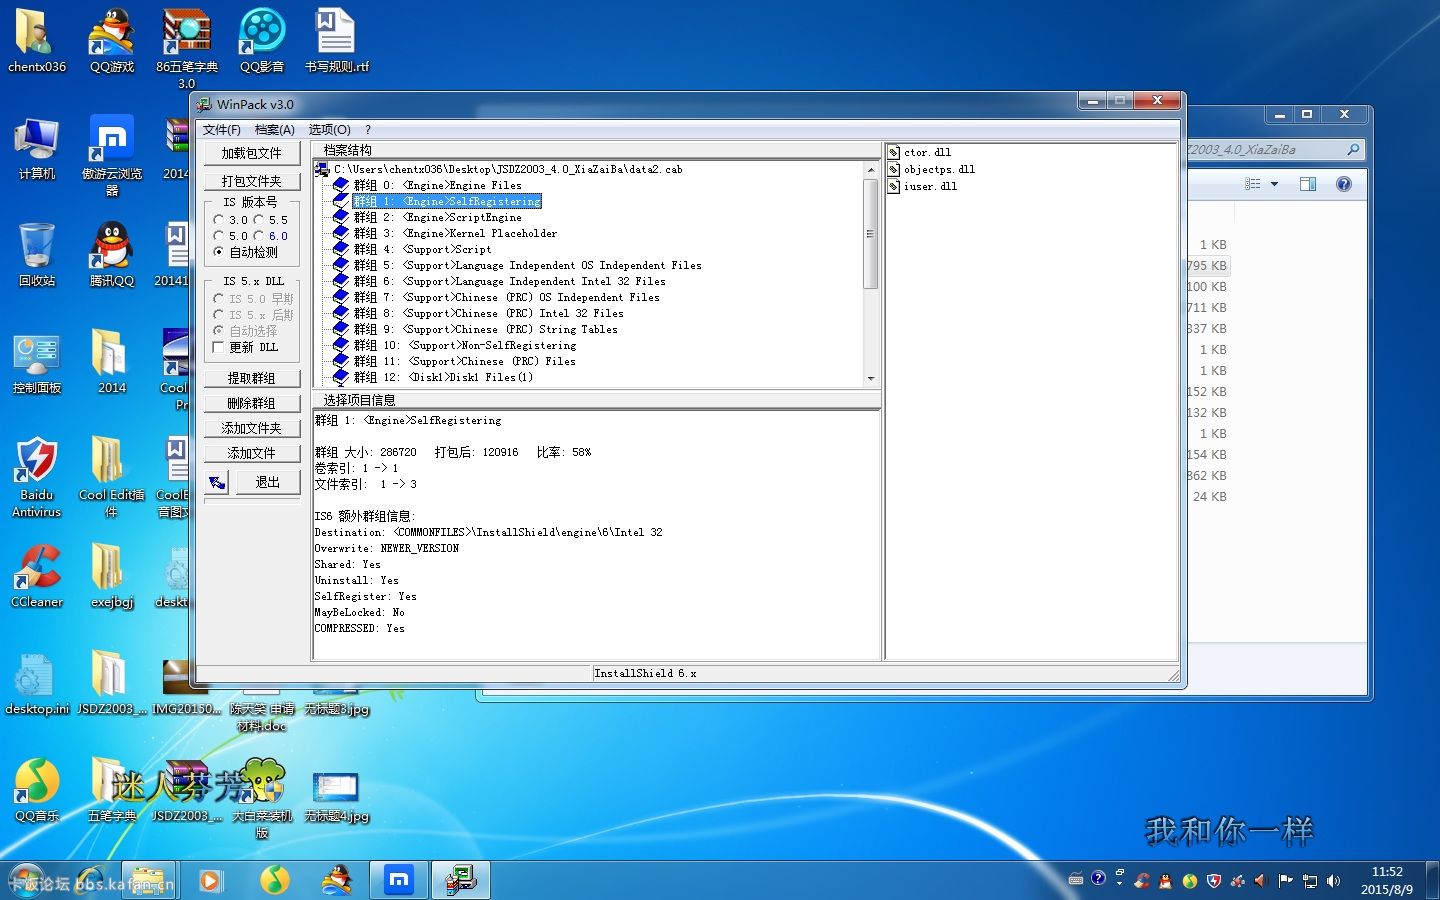This screenshot has height=900, width=1440.
Task: Open the 控制面板 desktop icon
Action: click(37, 362)
